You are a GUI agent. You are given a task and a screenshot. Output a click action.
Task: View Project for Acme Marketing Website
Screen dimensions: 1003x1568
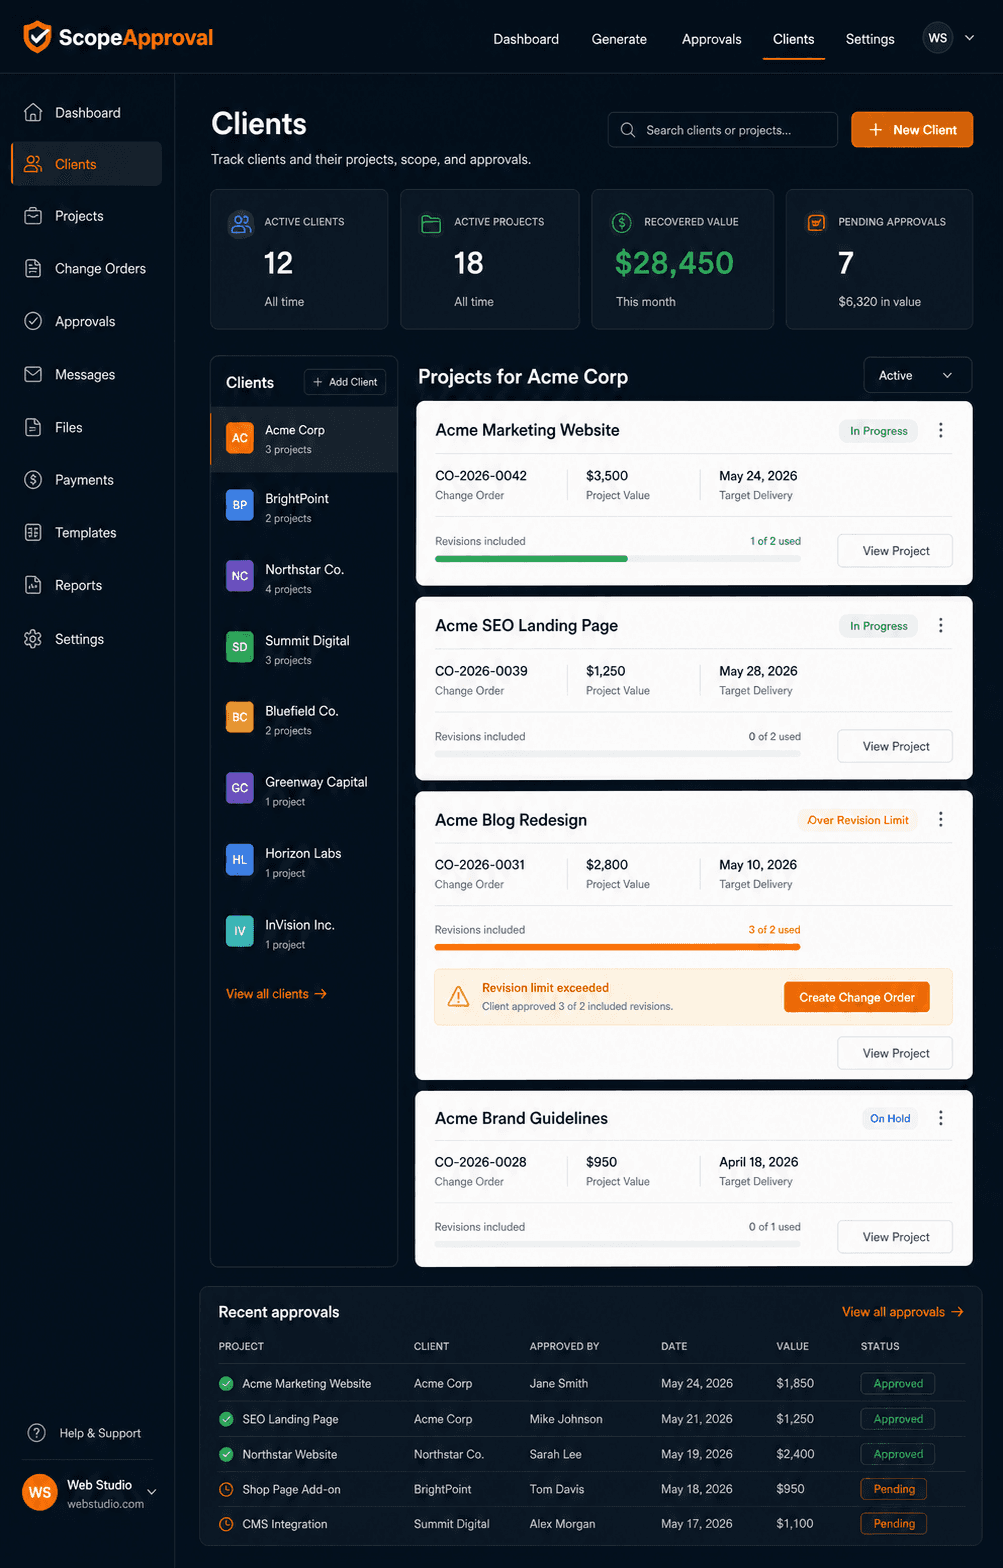click(x=895, y=551)
